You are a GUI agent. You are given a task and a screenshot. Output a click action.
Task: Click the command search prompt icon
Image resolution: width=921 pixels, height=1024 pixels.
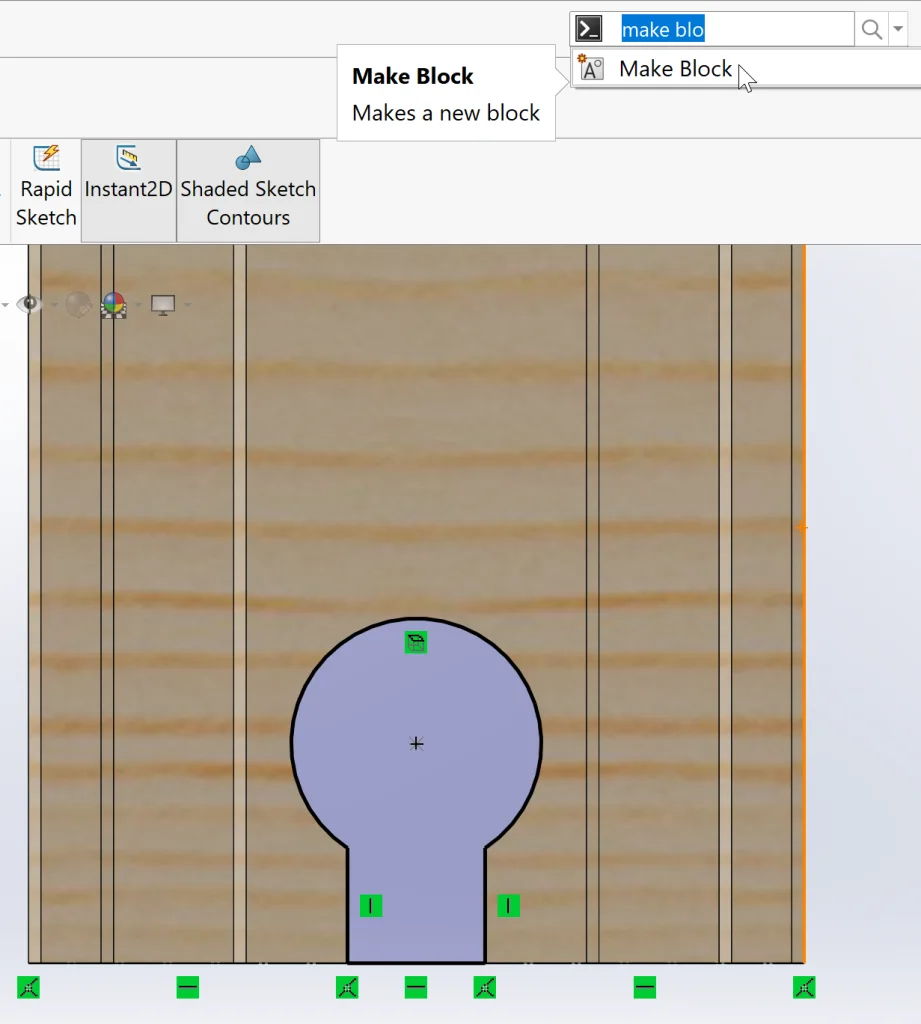[589, 29]
